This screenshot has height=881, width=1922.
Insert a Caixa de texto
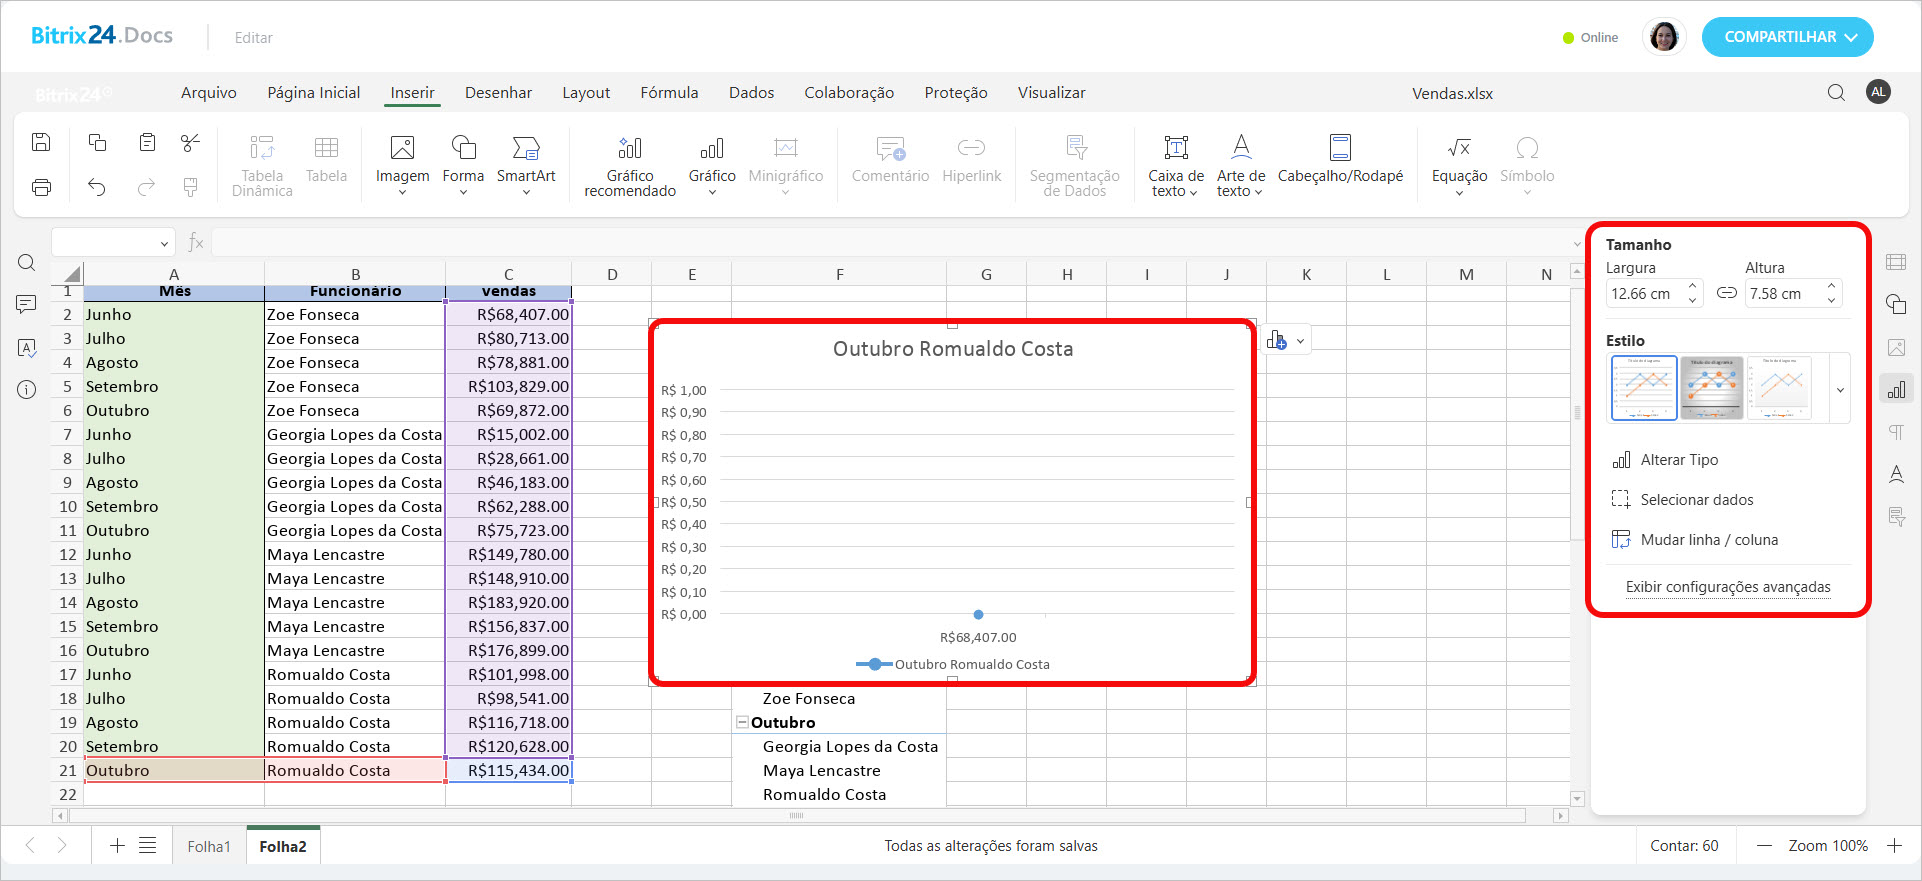point(1176,165)
